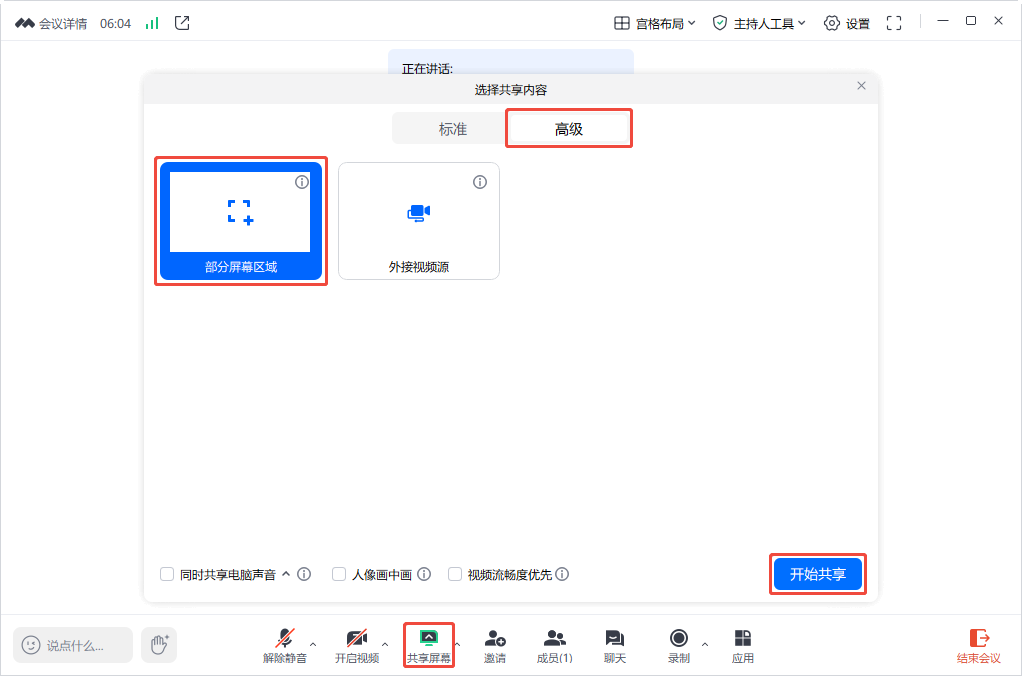
Task: Click the pop-out window icon beside the timer
Action: pos(182,23)
